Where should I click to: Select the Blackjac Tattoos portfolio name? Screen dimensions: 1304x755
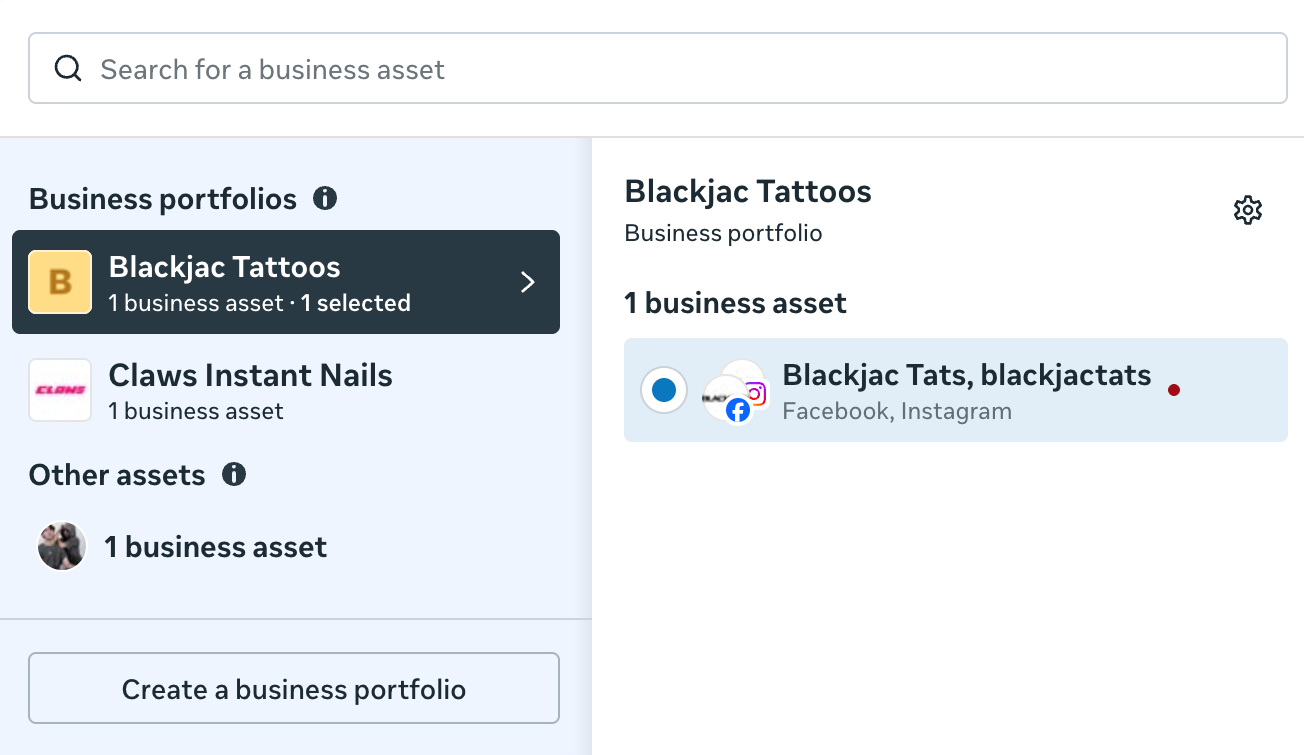[x=224, y=267]
